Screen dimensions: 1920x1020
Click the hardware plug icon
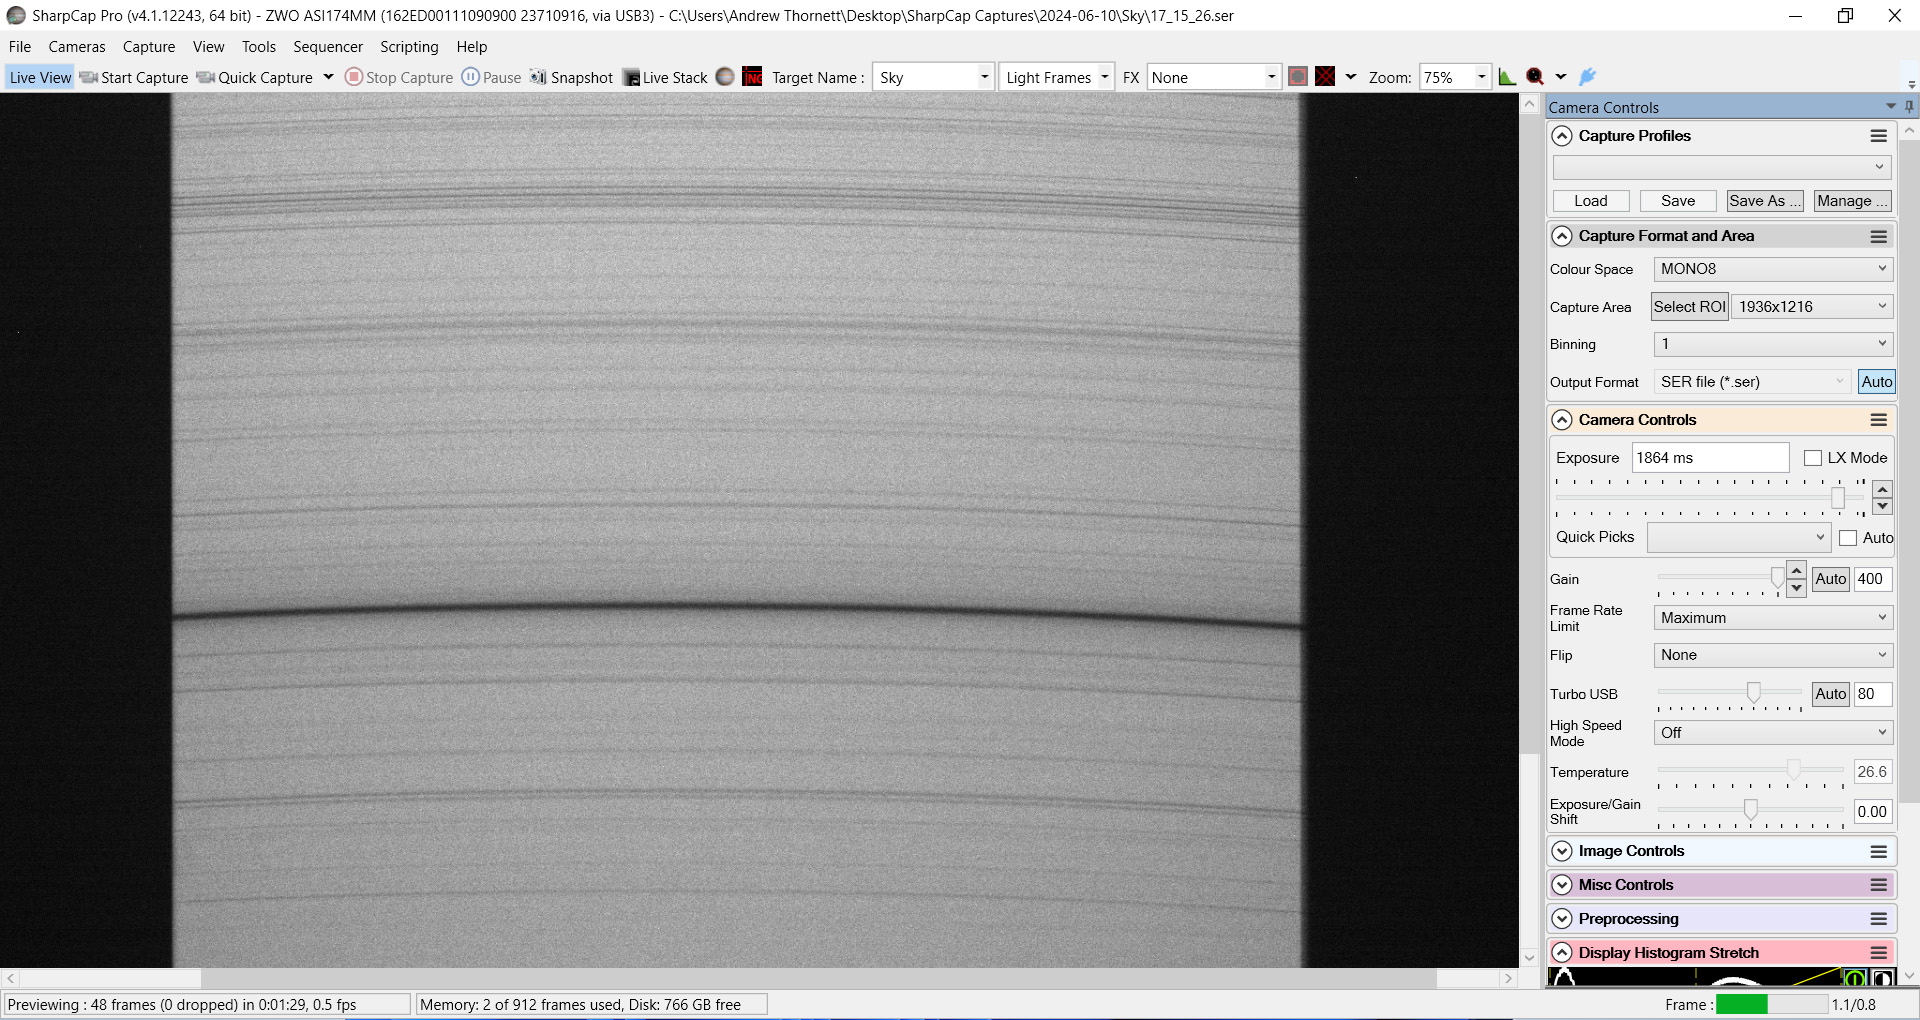tap(1589, 77)
